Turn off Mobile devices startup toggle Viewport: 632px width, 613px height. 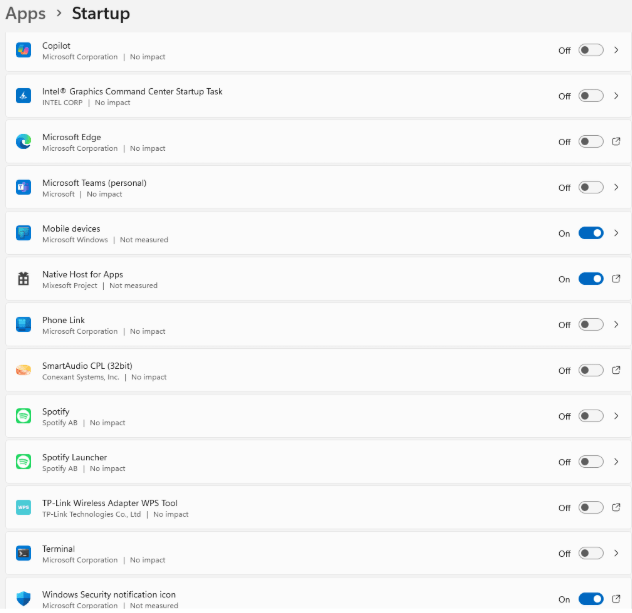(591, 233)
